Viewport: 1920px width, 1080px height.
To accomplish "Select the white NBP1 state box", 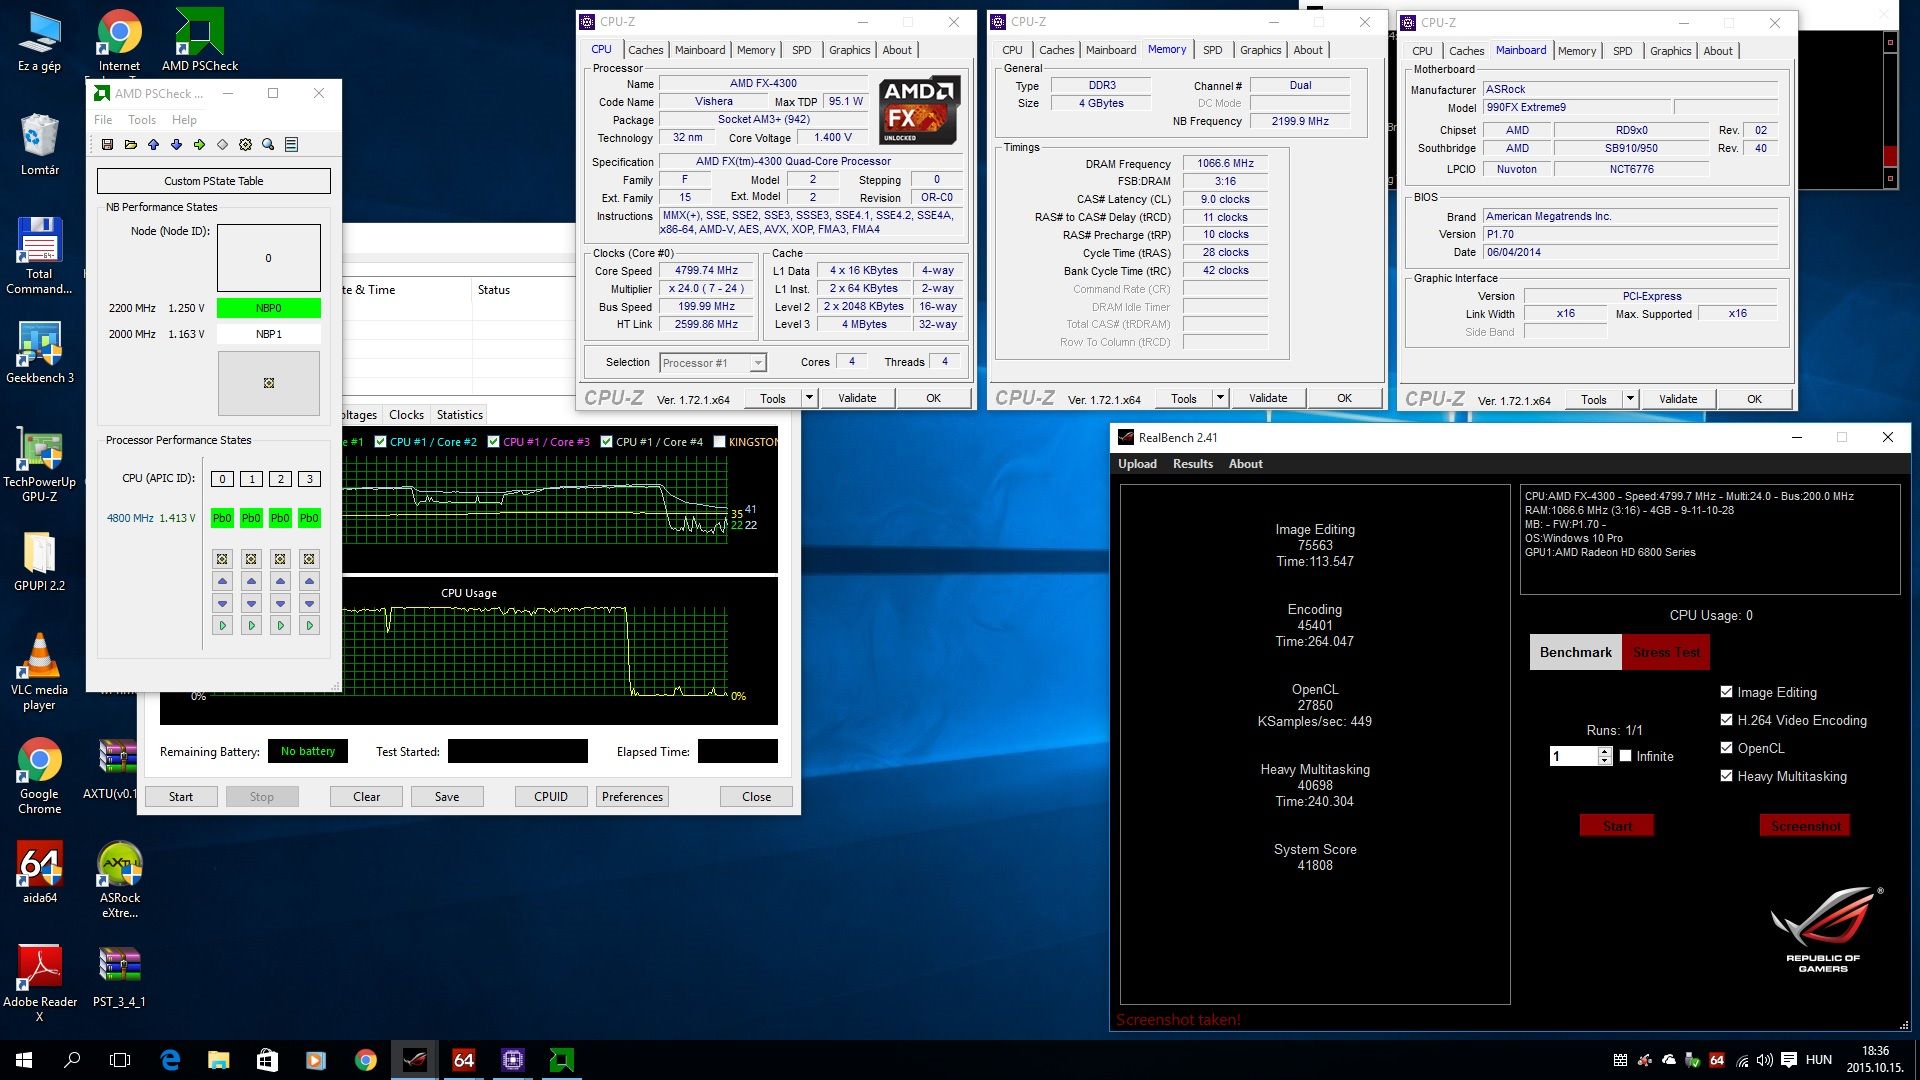I will [269, 334].
